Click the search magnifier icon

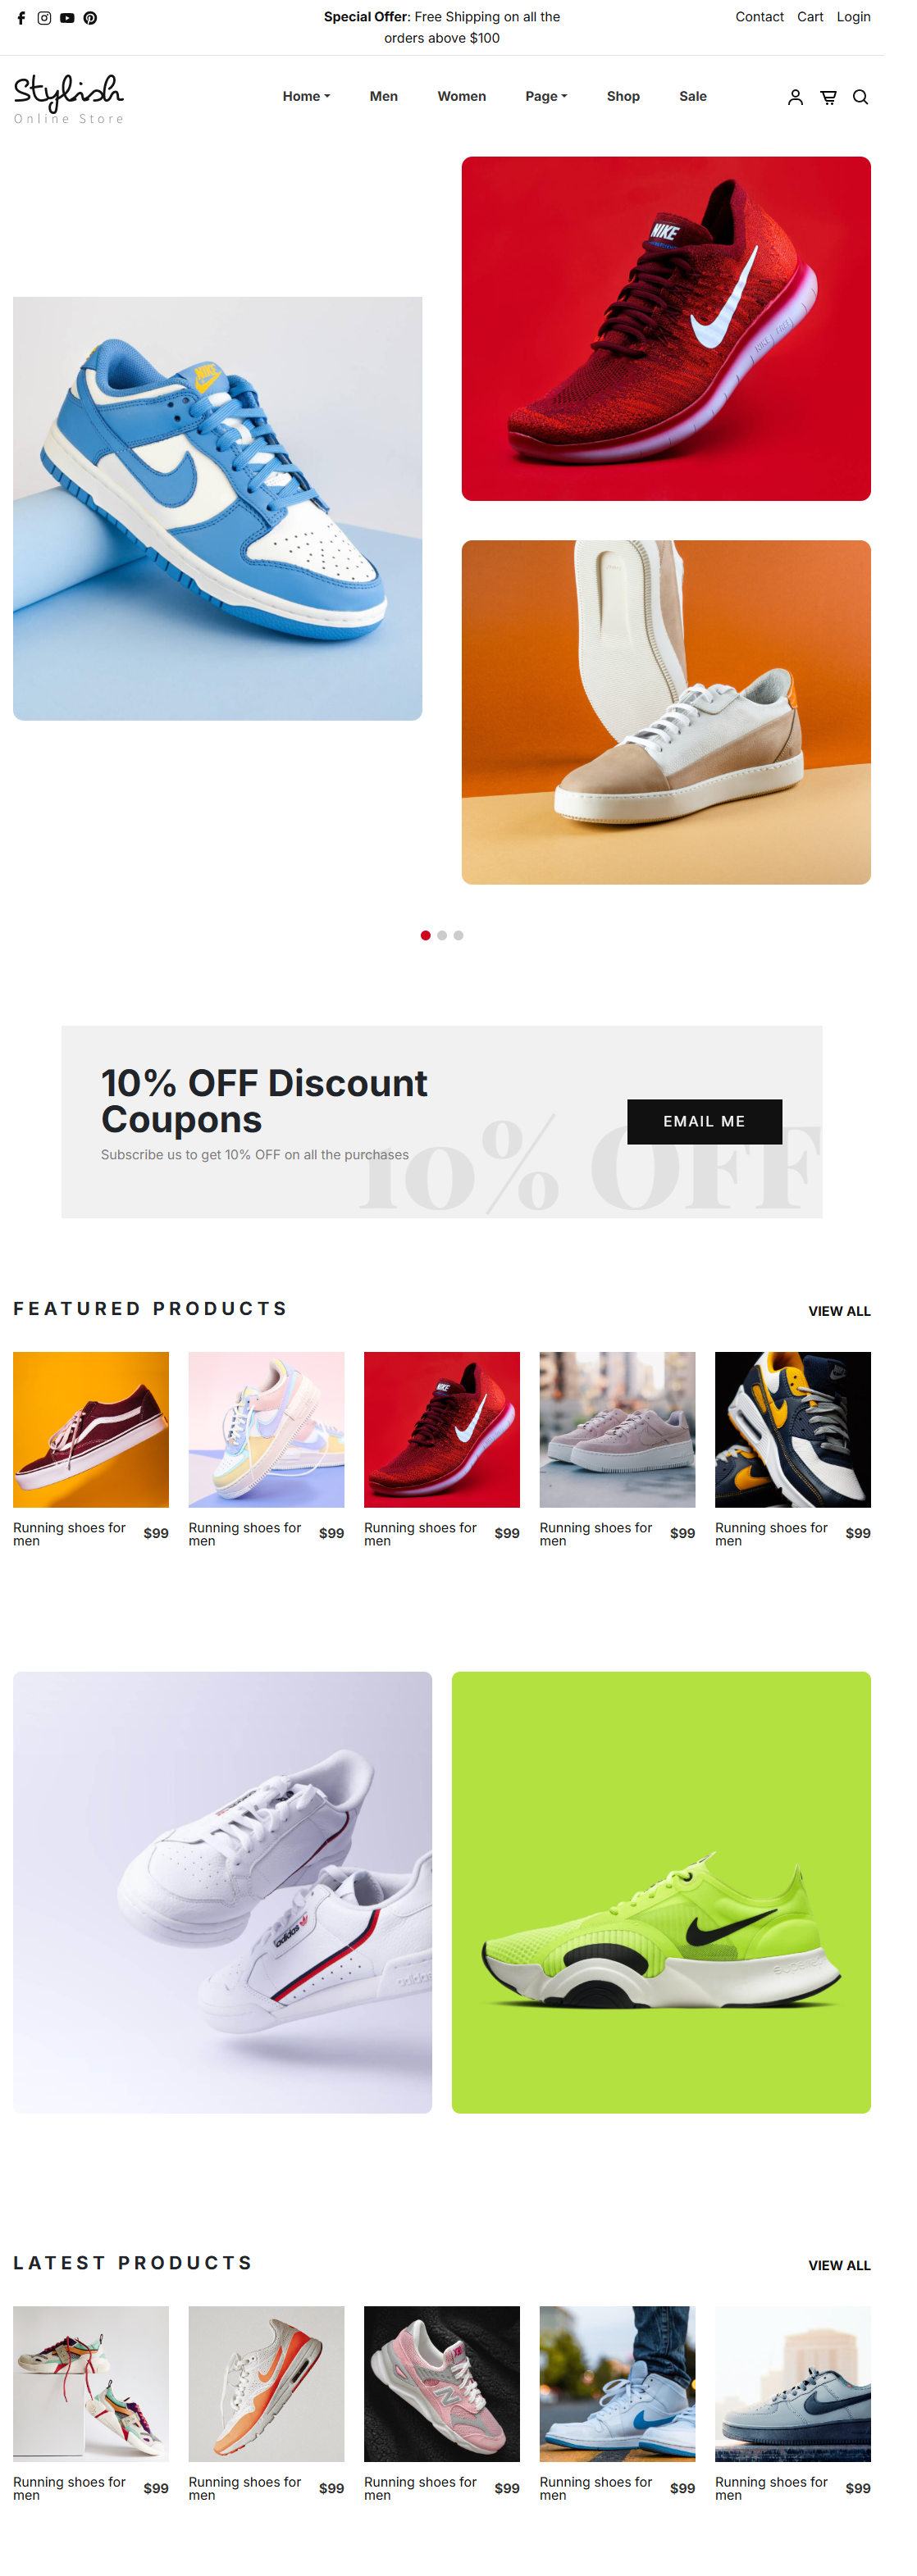point(860,97)
